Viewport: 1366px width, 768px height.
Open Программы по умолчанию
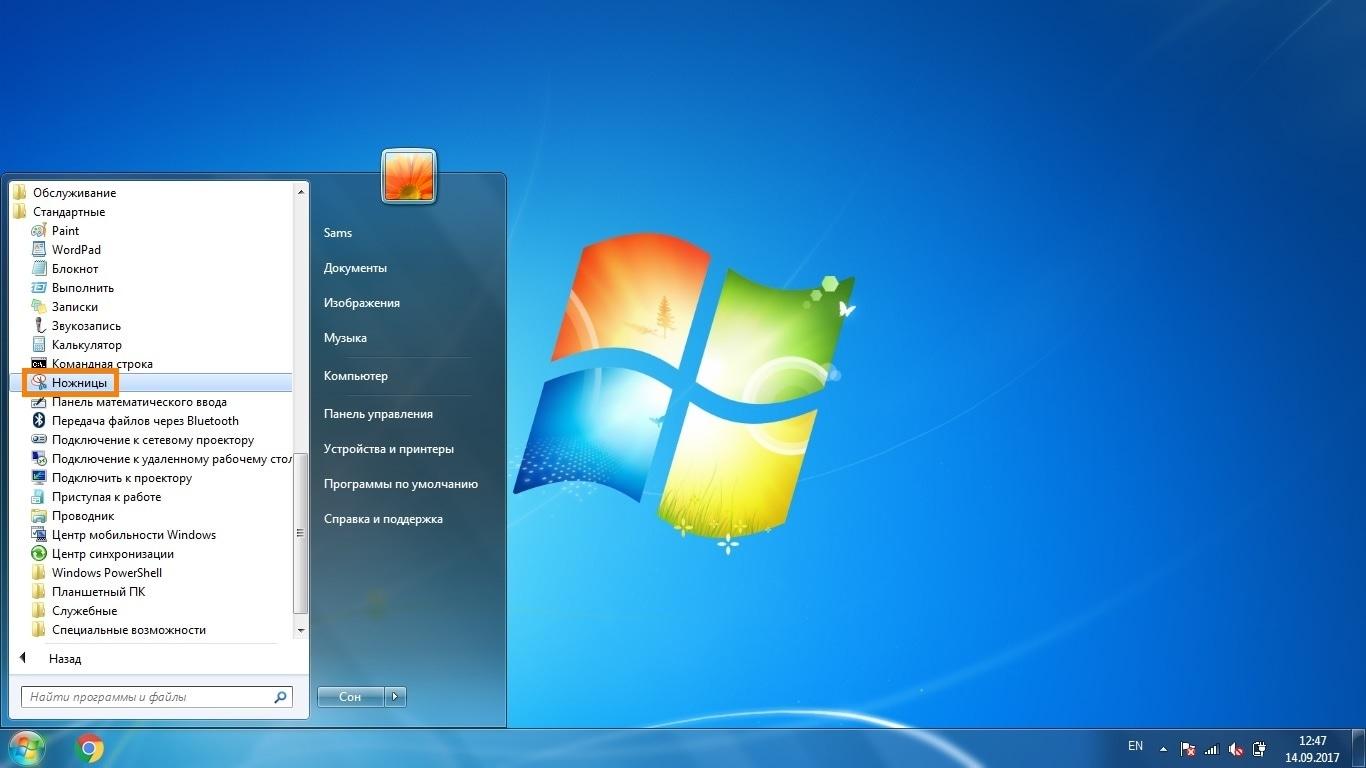[401, 484]
